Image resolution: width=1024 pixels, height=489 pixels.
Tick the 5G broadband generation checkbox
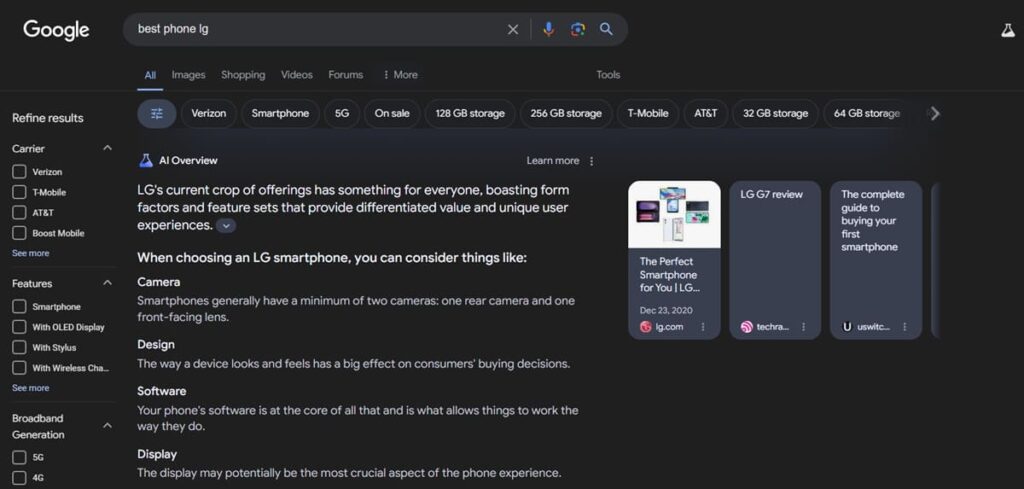click(x=19, y=457)
